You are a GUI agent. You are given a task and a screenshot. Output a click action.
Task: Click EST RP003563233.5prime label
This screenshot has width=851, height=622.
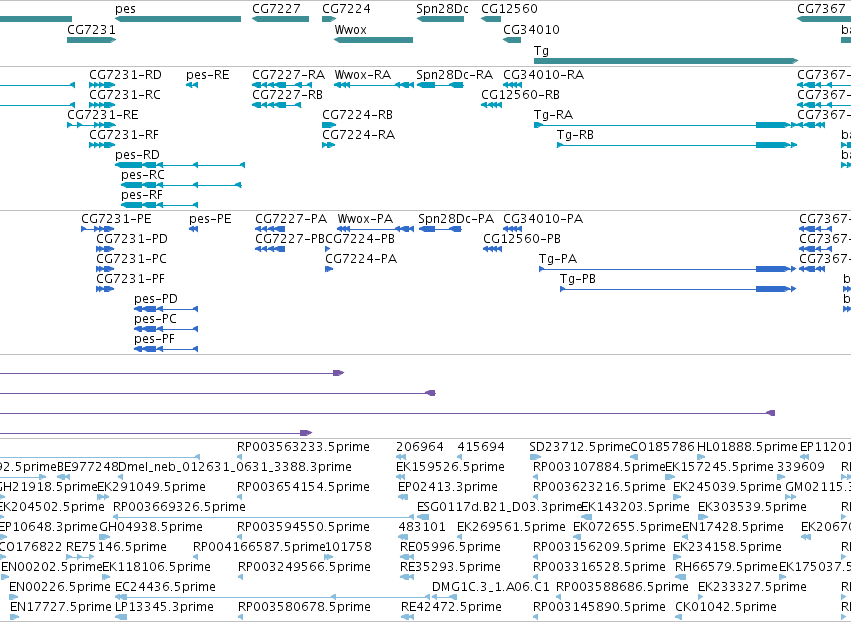[303, 447]
